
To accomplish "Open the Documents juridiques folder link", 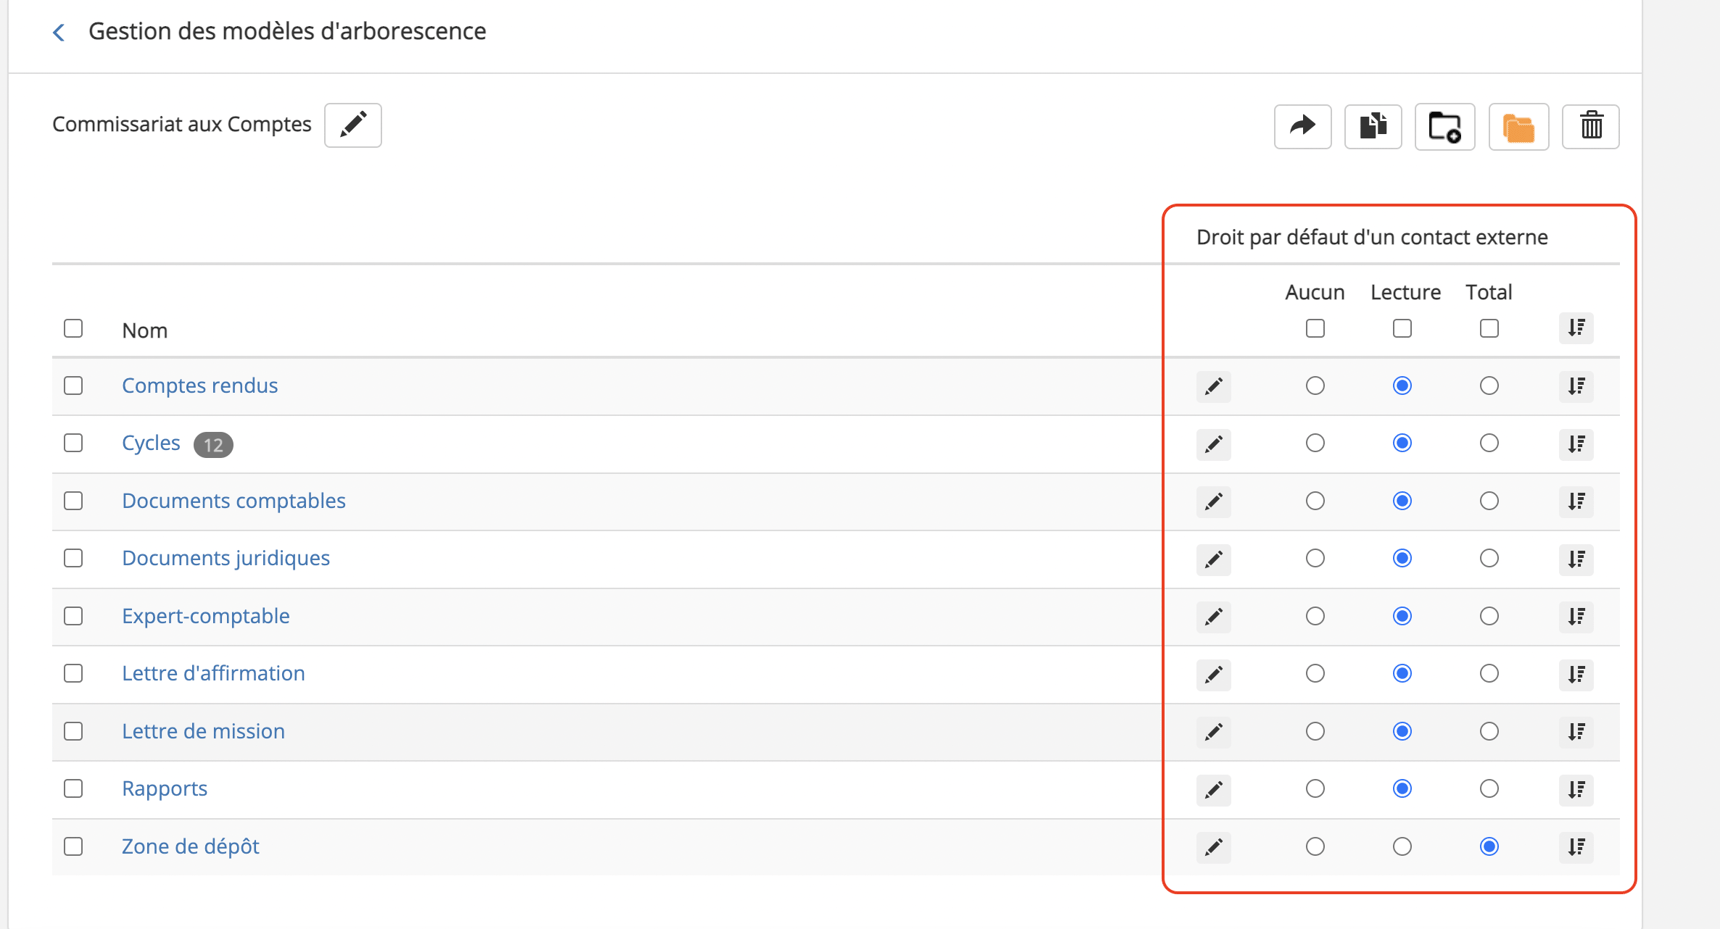I will coord(226,558).
